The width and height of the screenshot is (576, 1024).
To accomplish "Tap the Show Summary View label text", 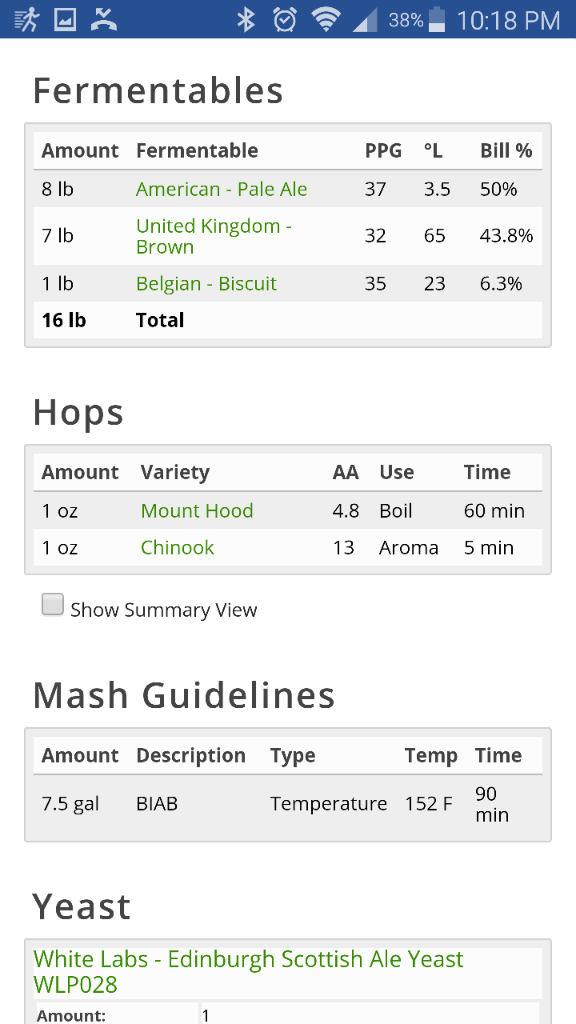I will click(x=164, y=610).
